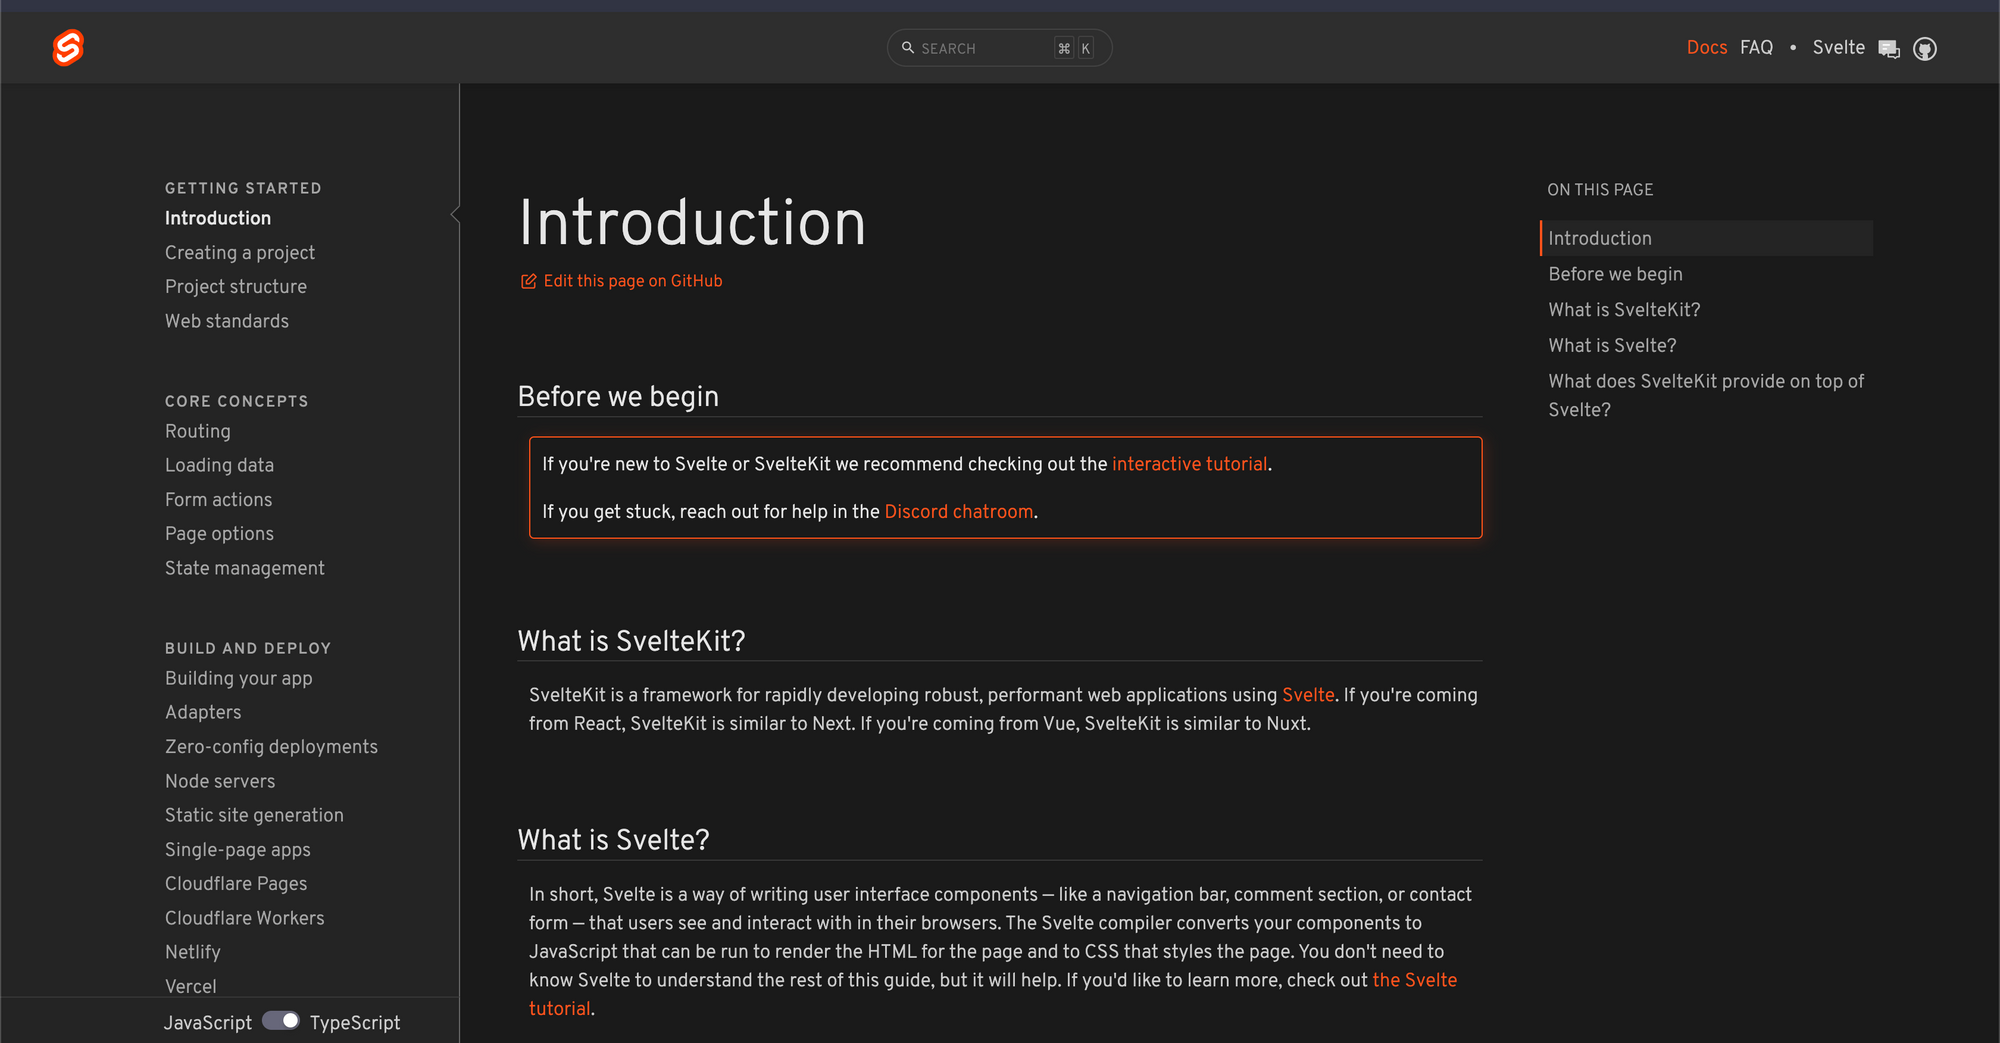Open "State management" in the sidebar
Viewport: 2000px width, 1043px height.
point(245,568)
